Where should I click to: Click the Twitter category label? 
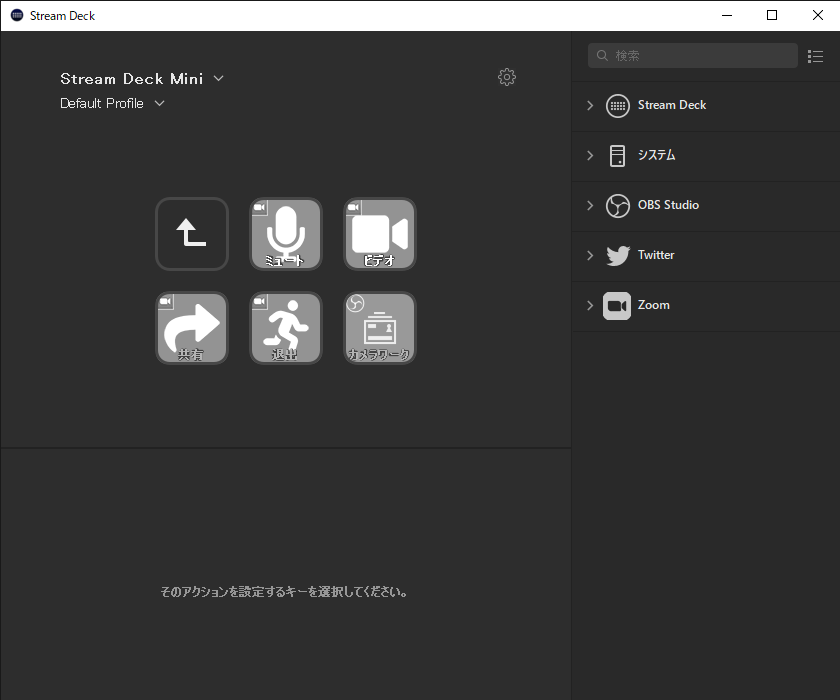(x=656, y=255)
